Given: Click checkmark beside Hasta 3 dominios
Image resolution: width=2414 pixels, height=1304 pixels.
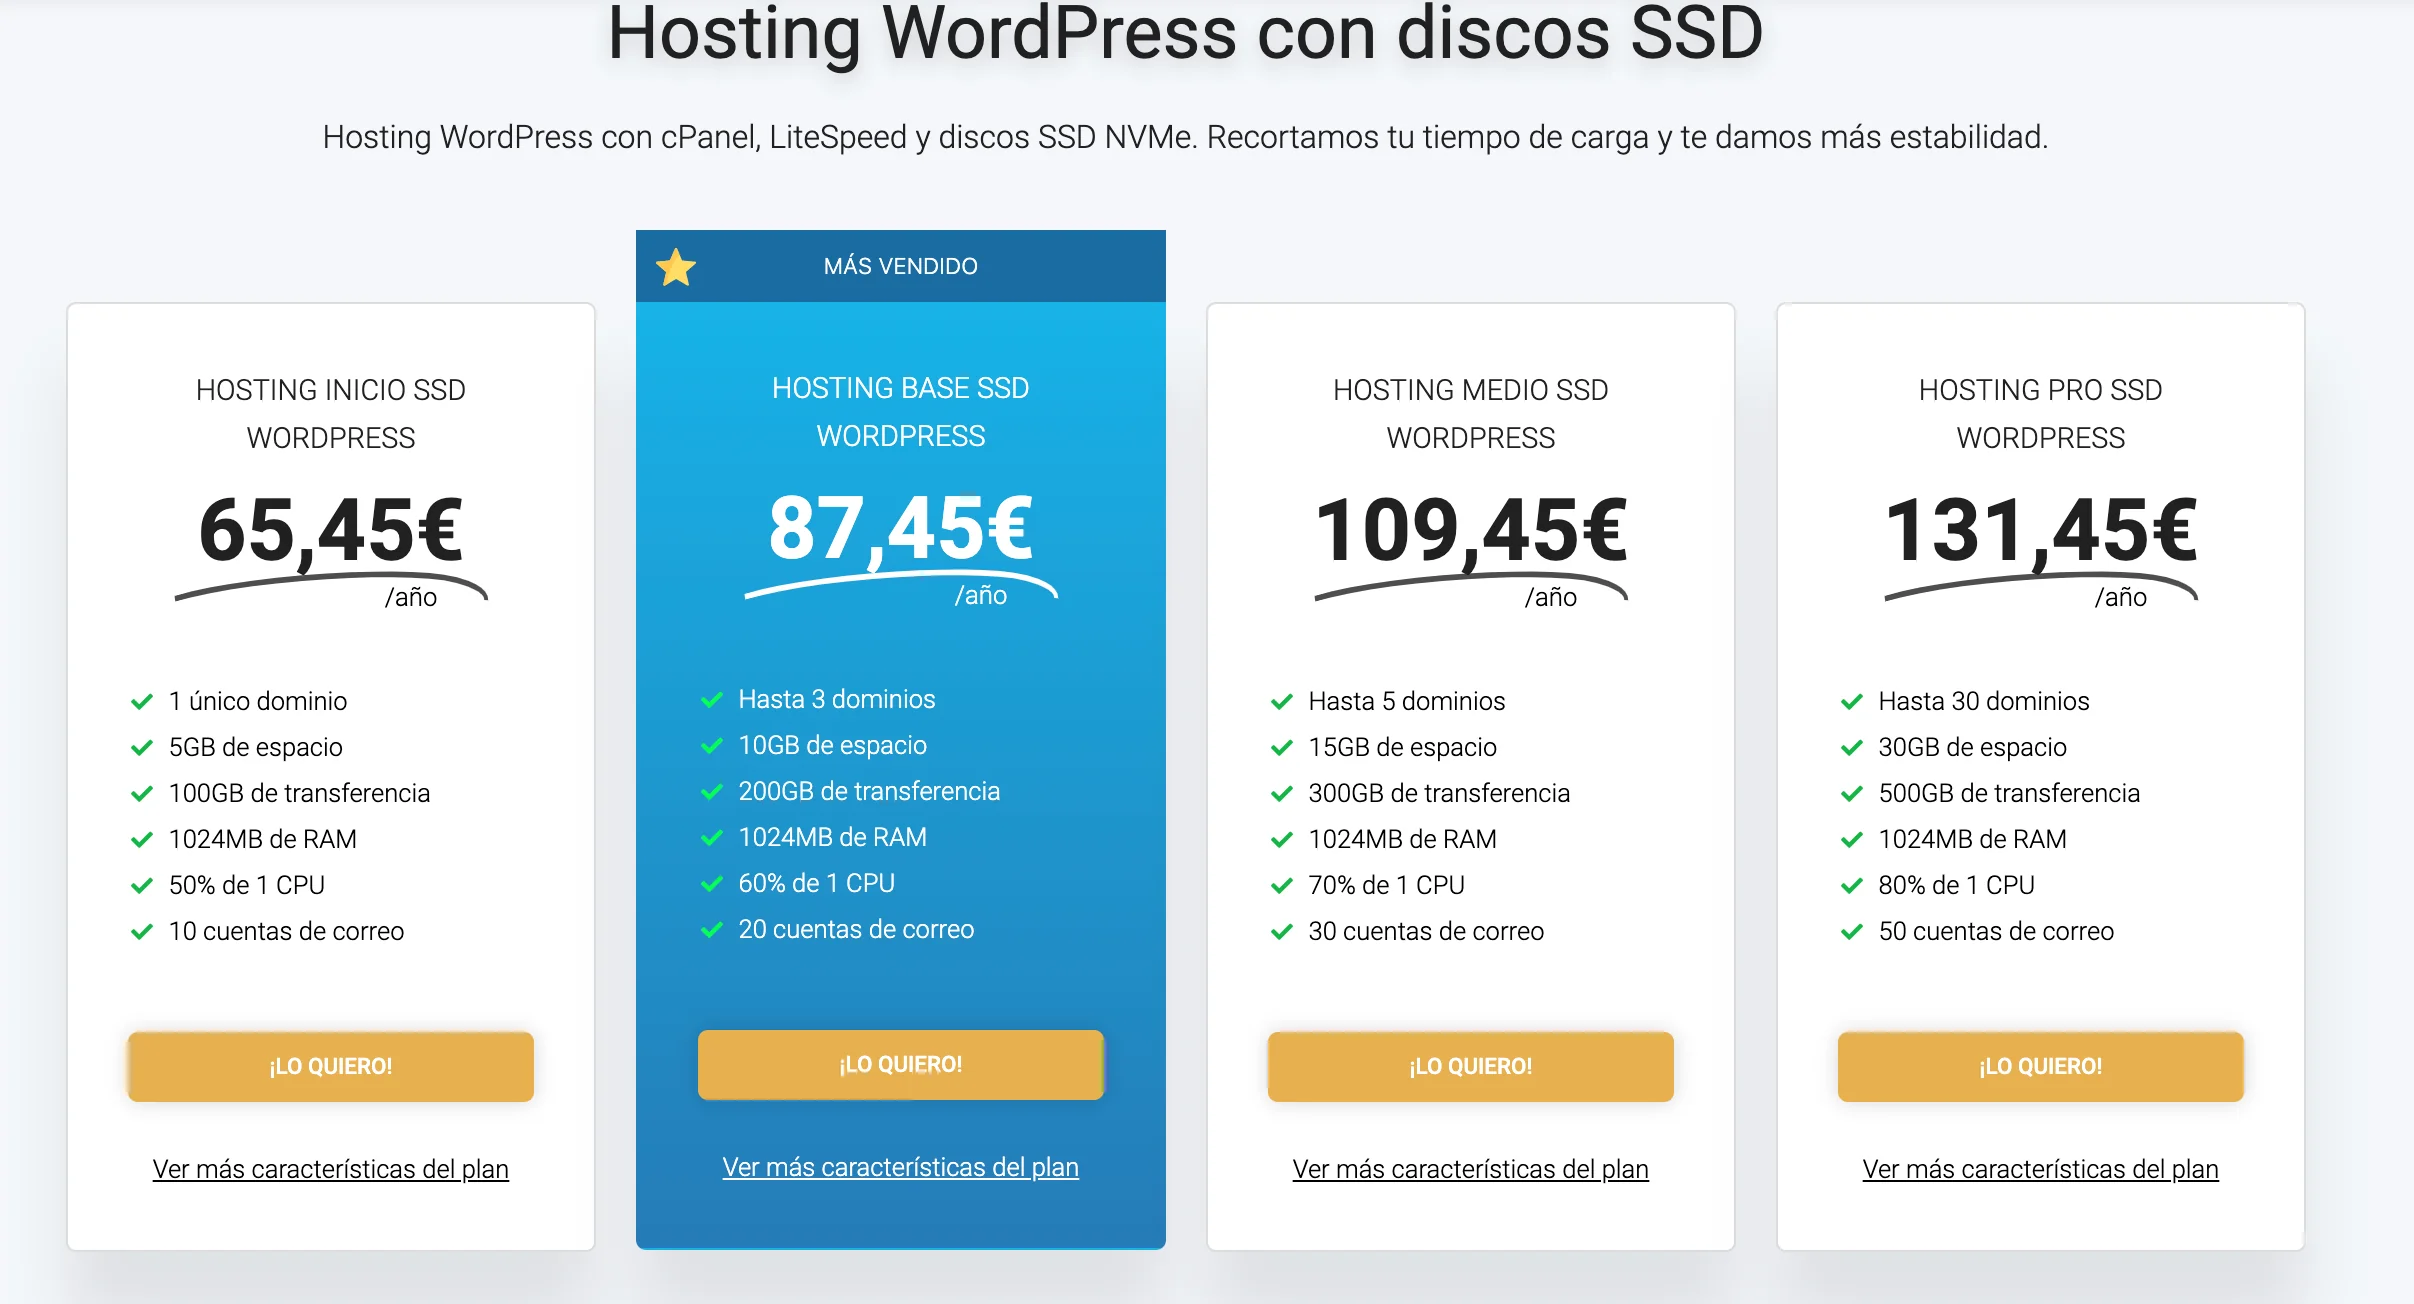Looking at the screenshot, I should tap(712, 699).
